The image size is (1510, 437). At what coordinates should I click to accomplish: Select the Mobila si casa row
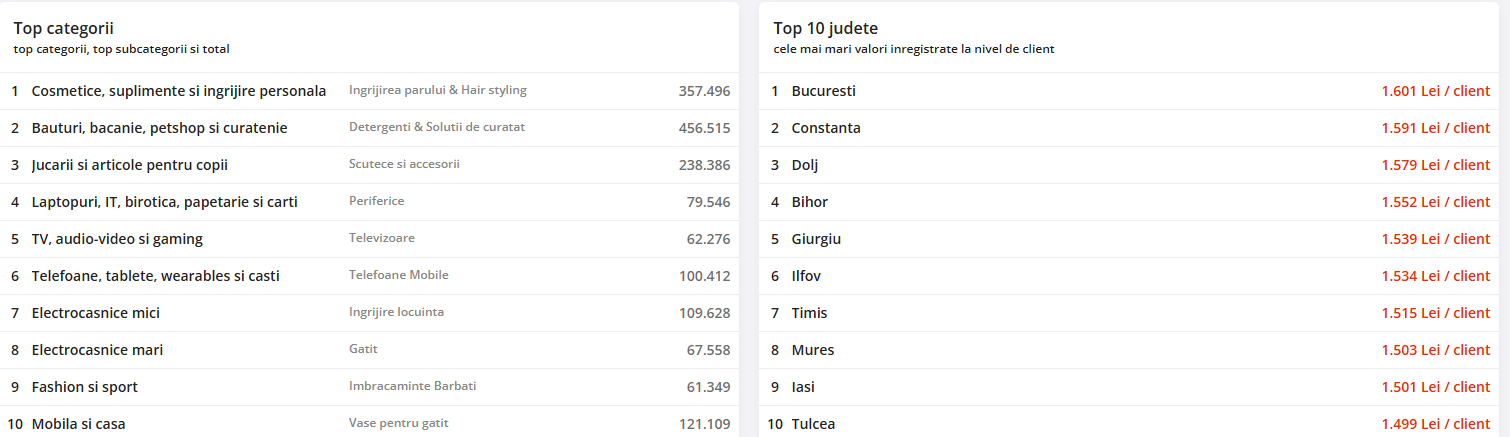click(370, 424)
